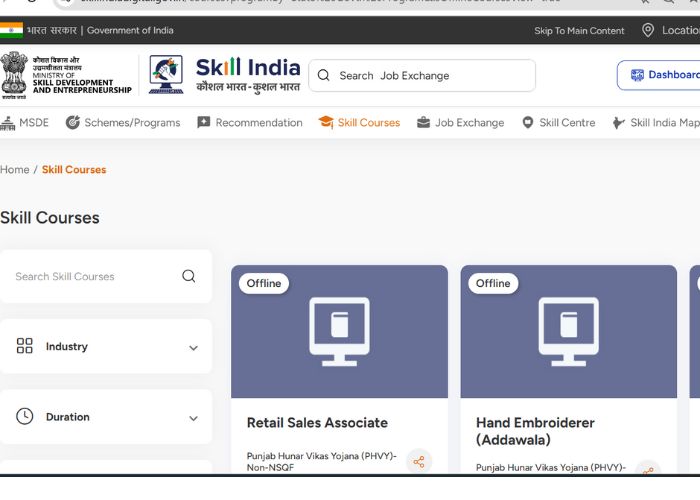The height and width of the screenshot is (500, 700).
Task: Open the Ministry of Skill Development emblem
Action: tap(14, 75)
